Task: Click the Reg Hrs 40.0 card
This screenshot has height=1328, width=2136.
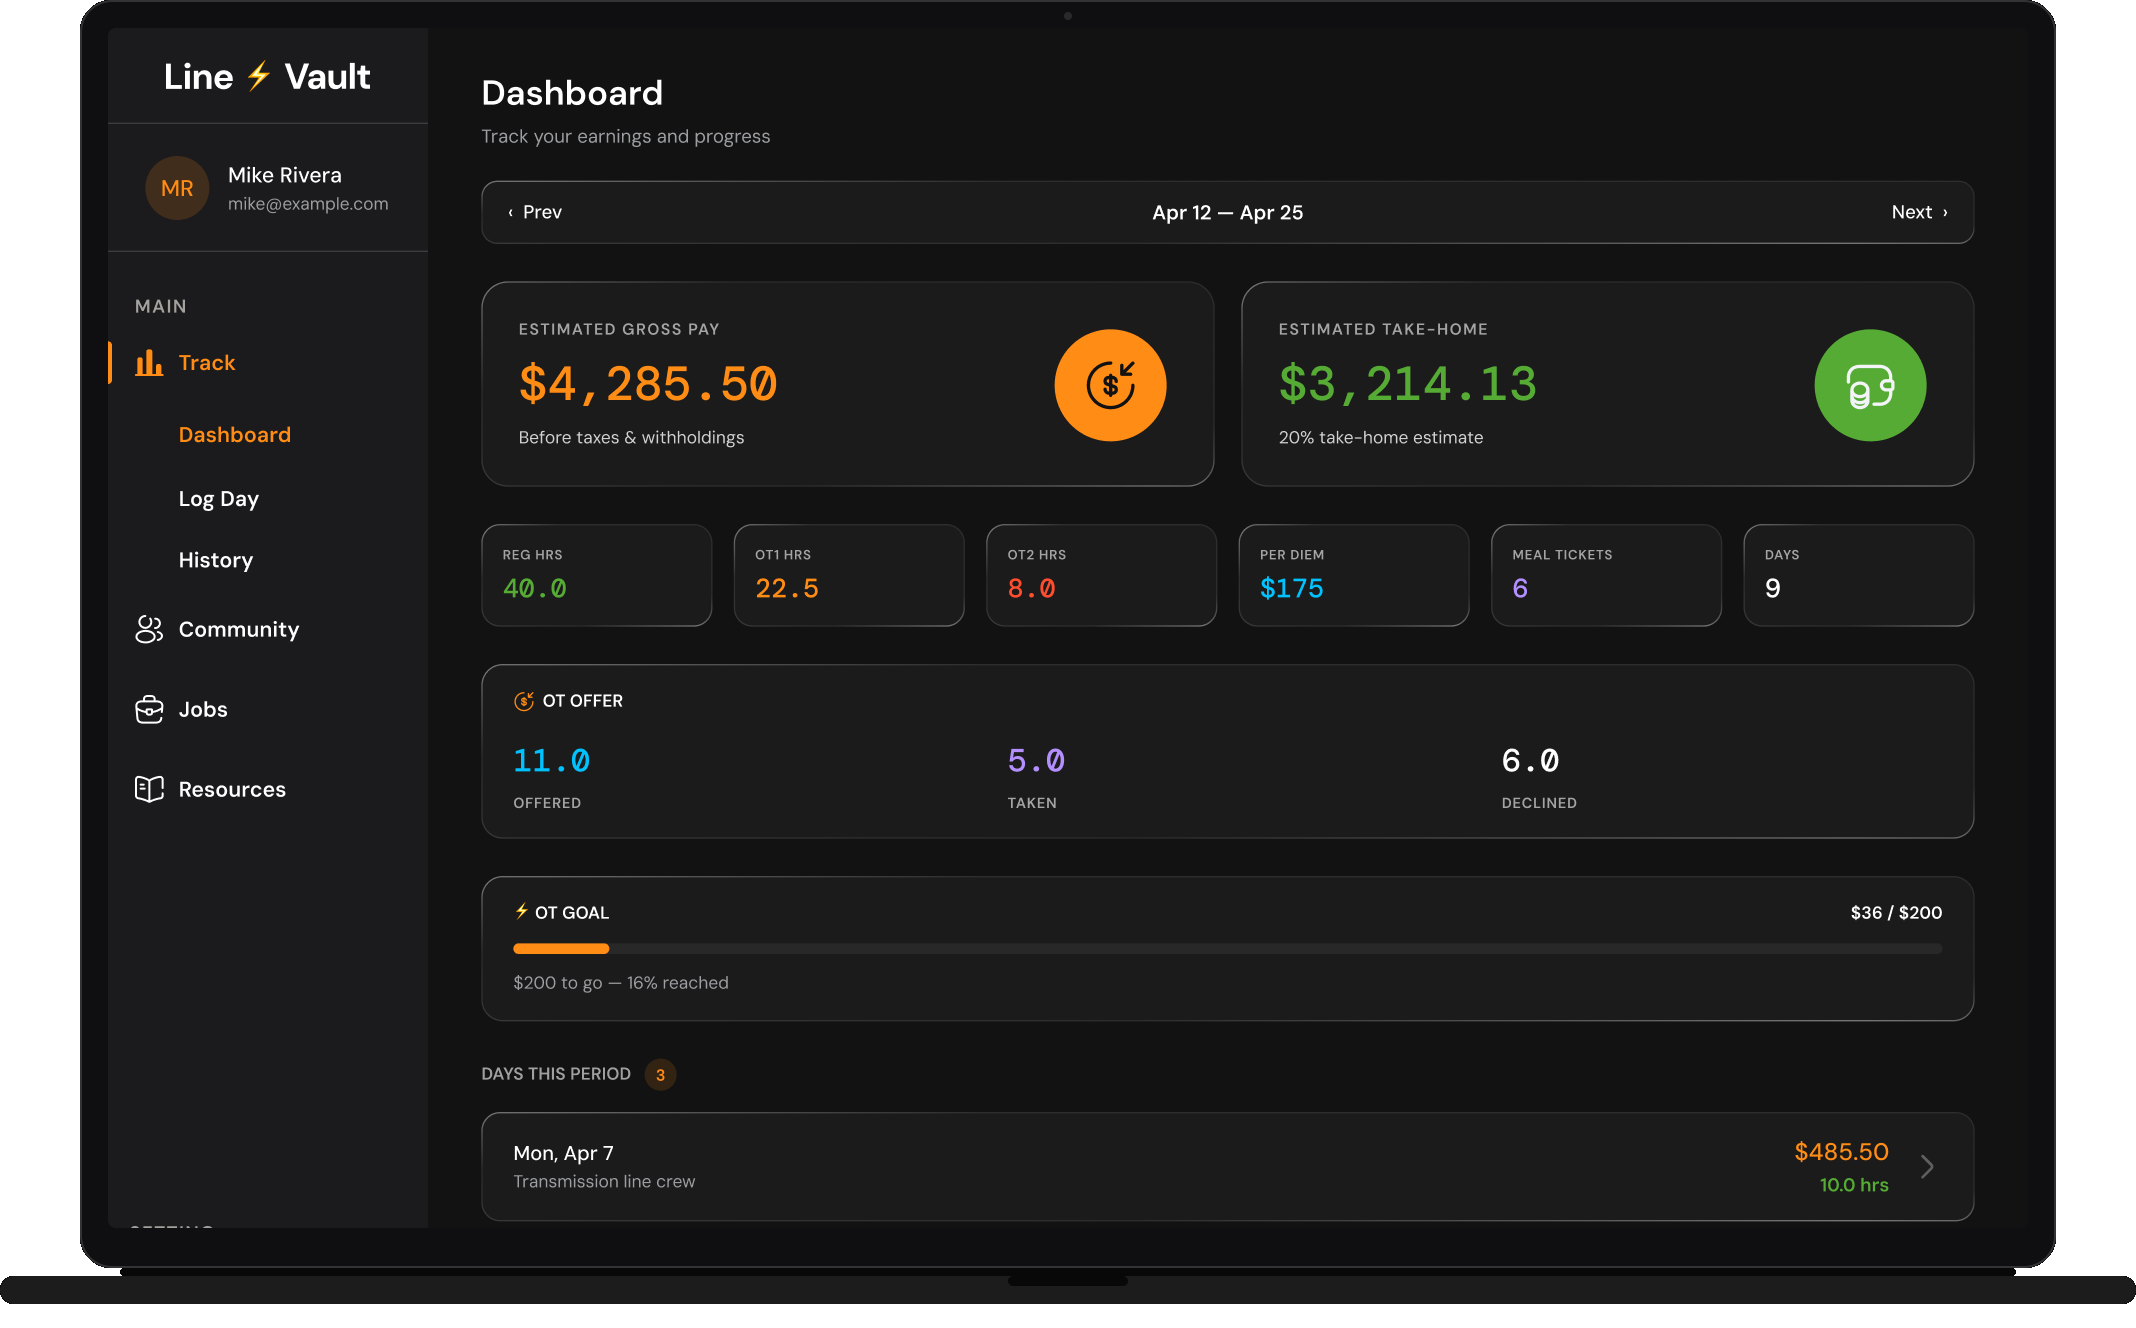Action: (597, 575)
